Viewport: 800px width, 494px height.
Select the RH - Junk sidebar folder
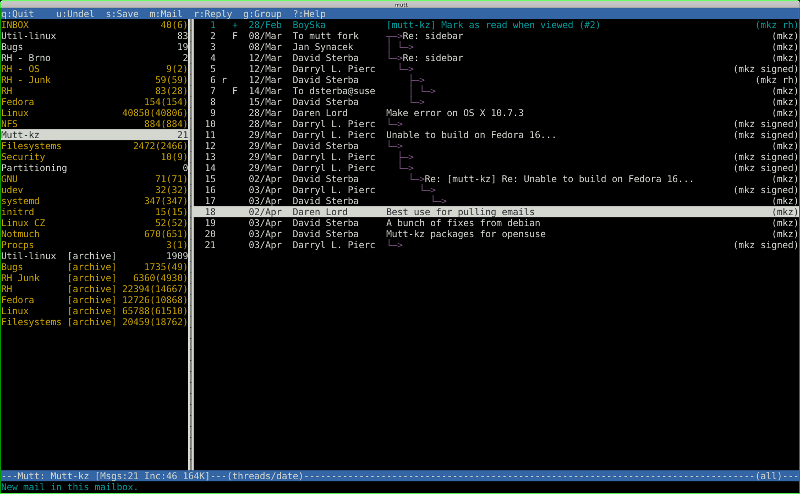[x=27, y=79]
